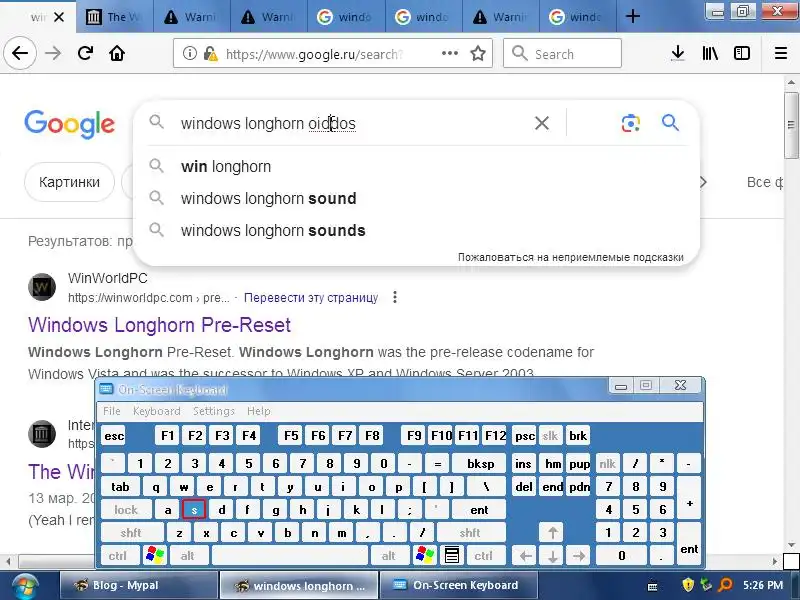This screenshot has width=800, height=600.
Task: Open a new browser tab
Action: tap(633, 16)
